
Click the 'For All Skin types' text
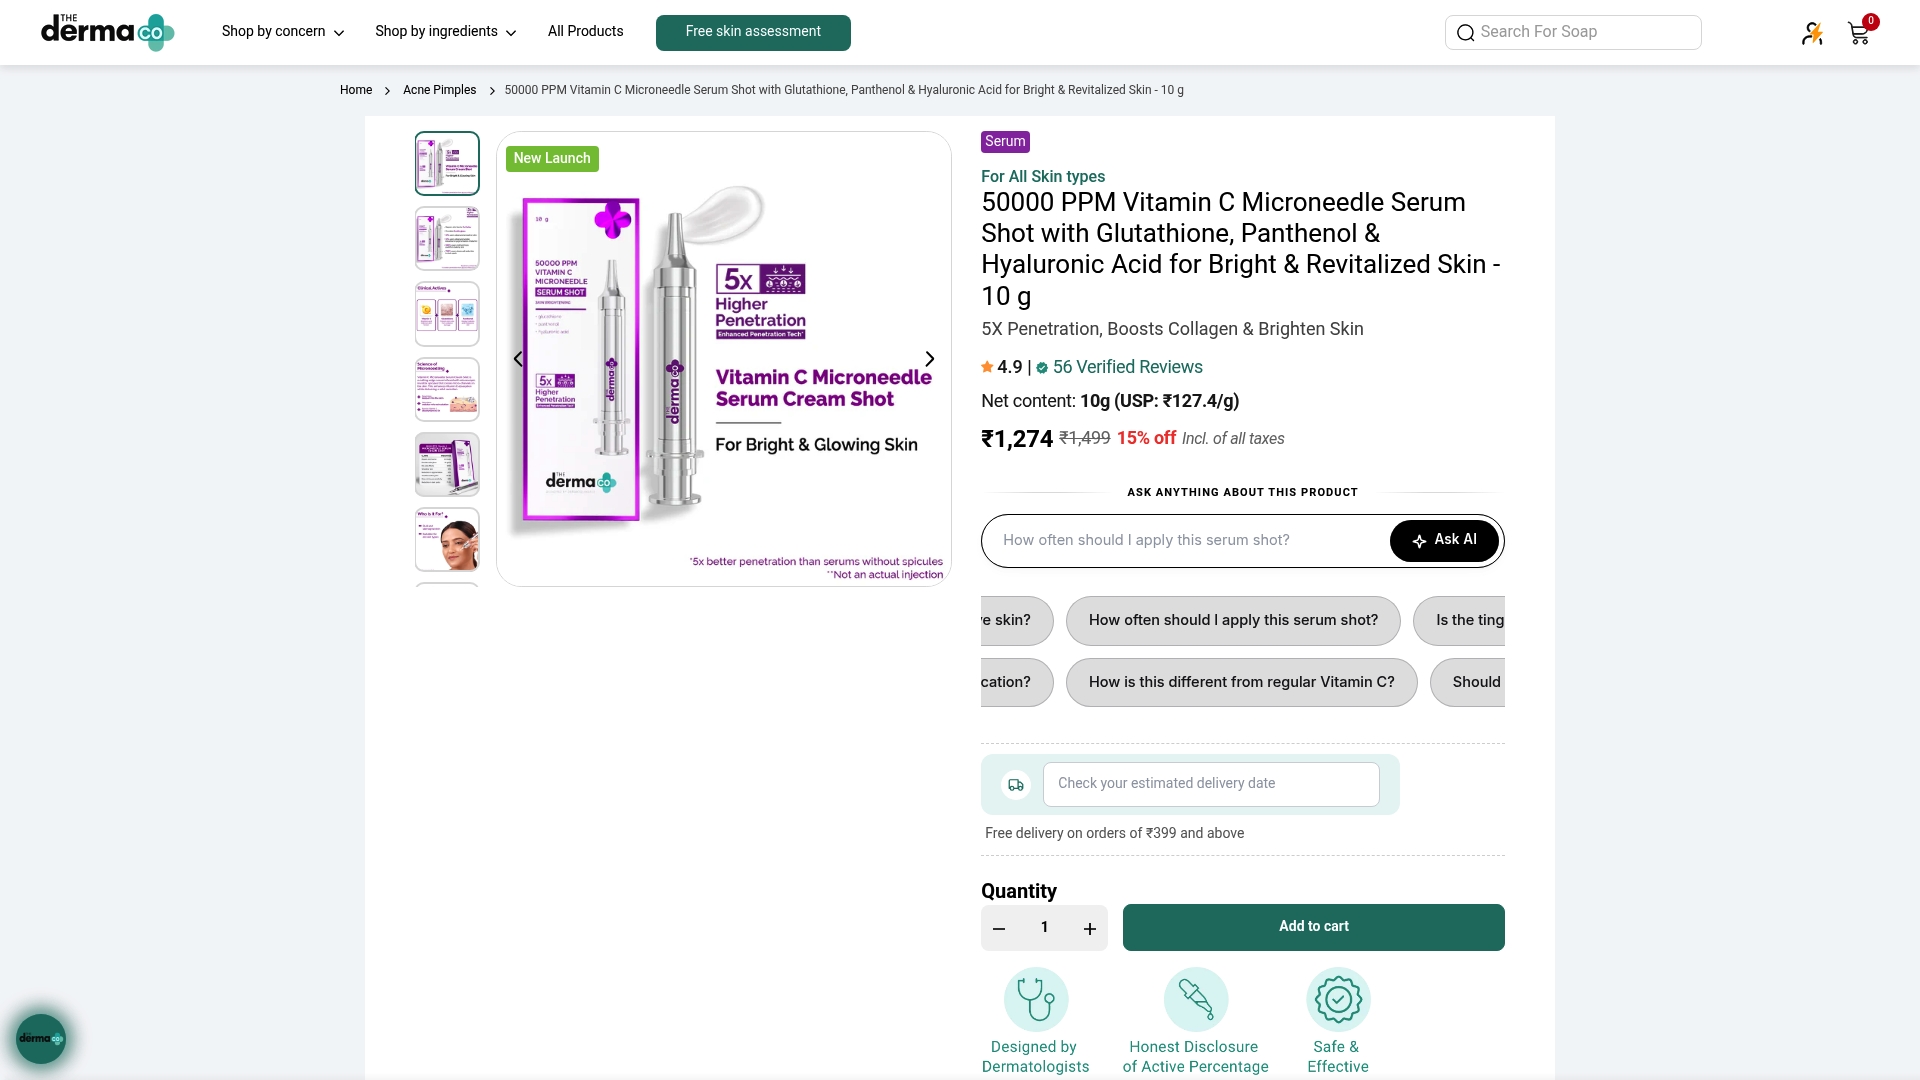[x=1043, y=177]
